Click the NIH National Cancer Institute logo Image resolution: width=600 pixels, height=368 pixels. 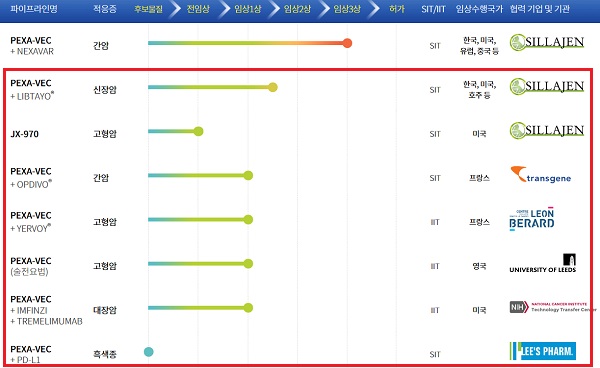click(553, 307)
